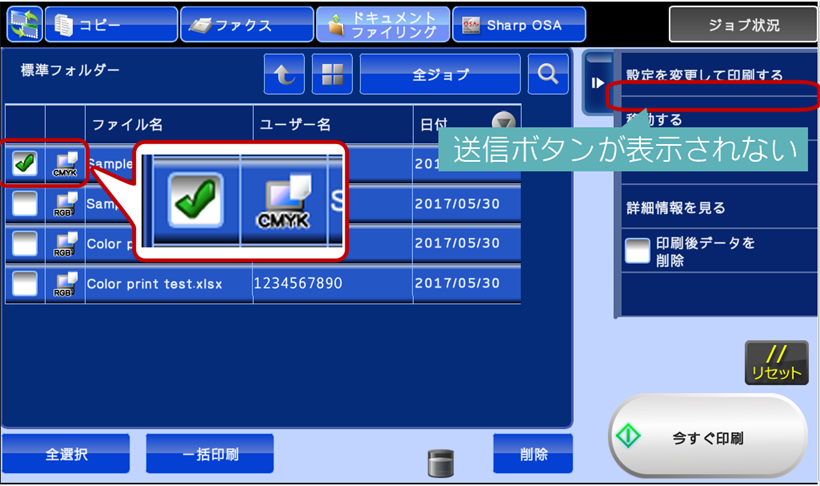Switch to the コピー mode tab
Image resolution: width=820 pixels, height=486 pixels.
tap(111, 25)
